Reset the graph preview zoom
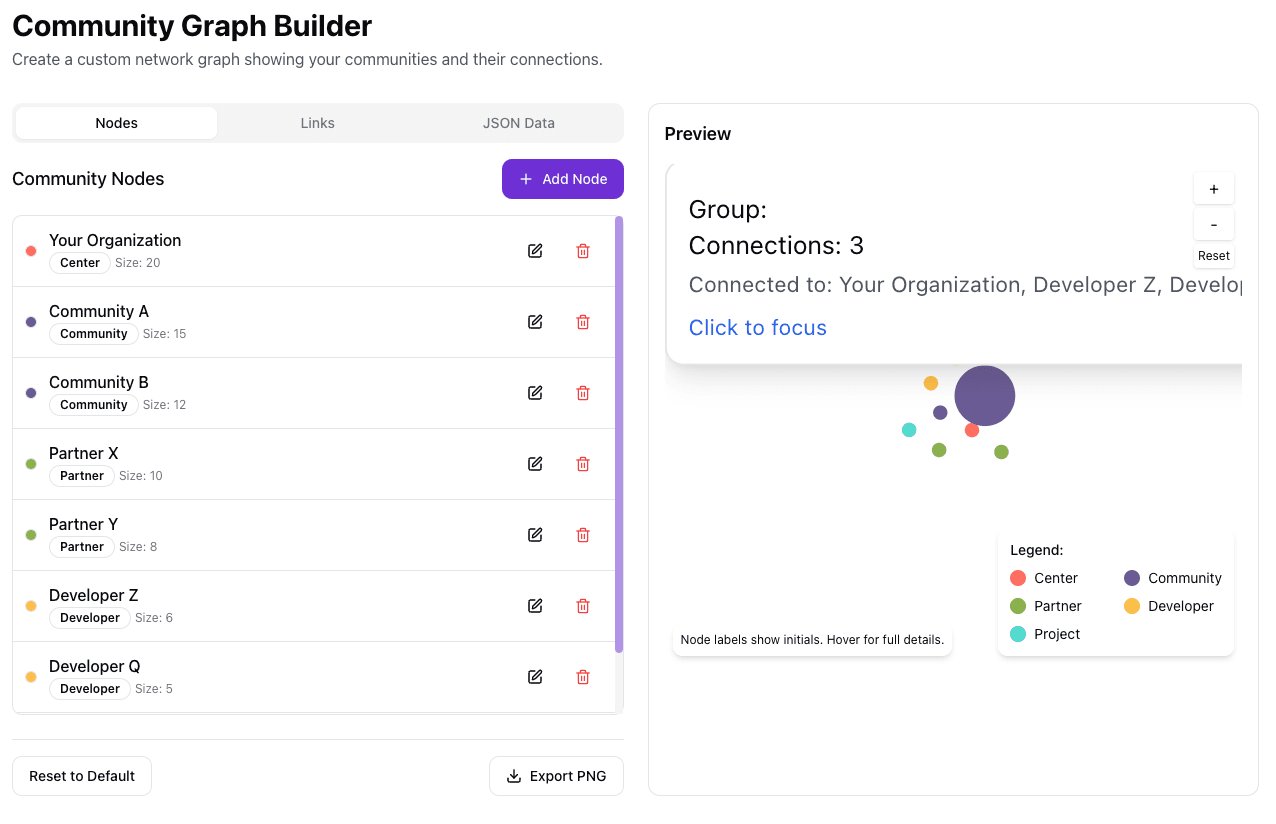The width and height of the screenshot is (1276, 824). pos(1213,256)
